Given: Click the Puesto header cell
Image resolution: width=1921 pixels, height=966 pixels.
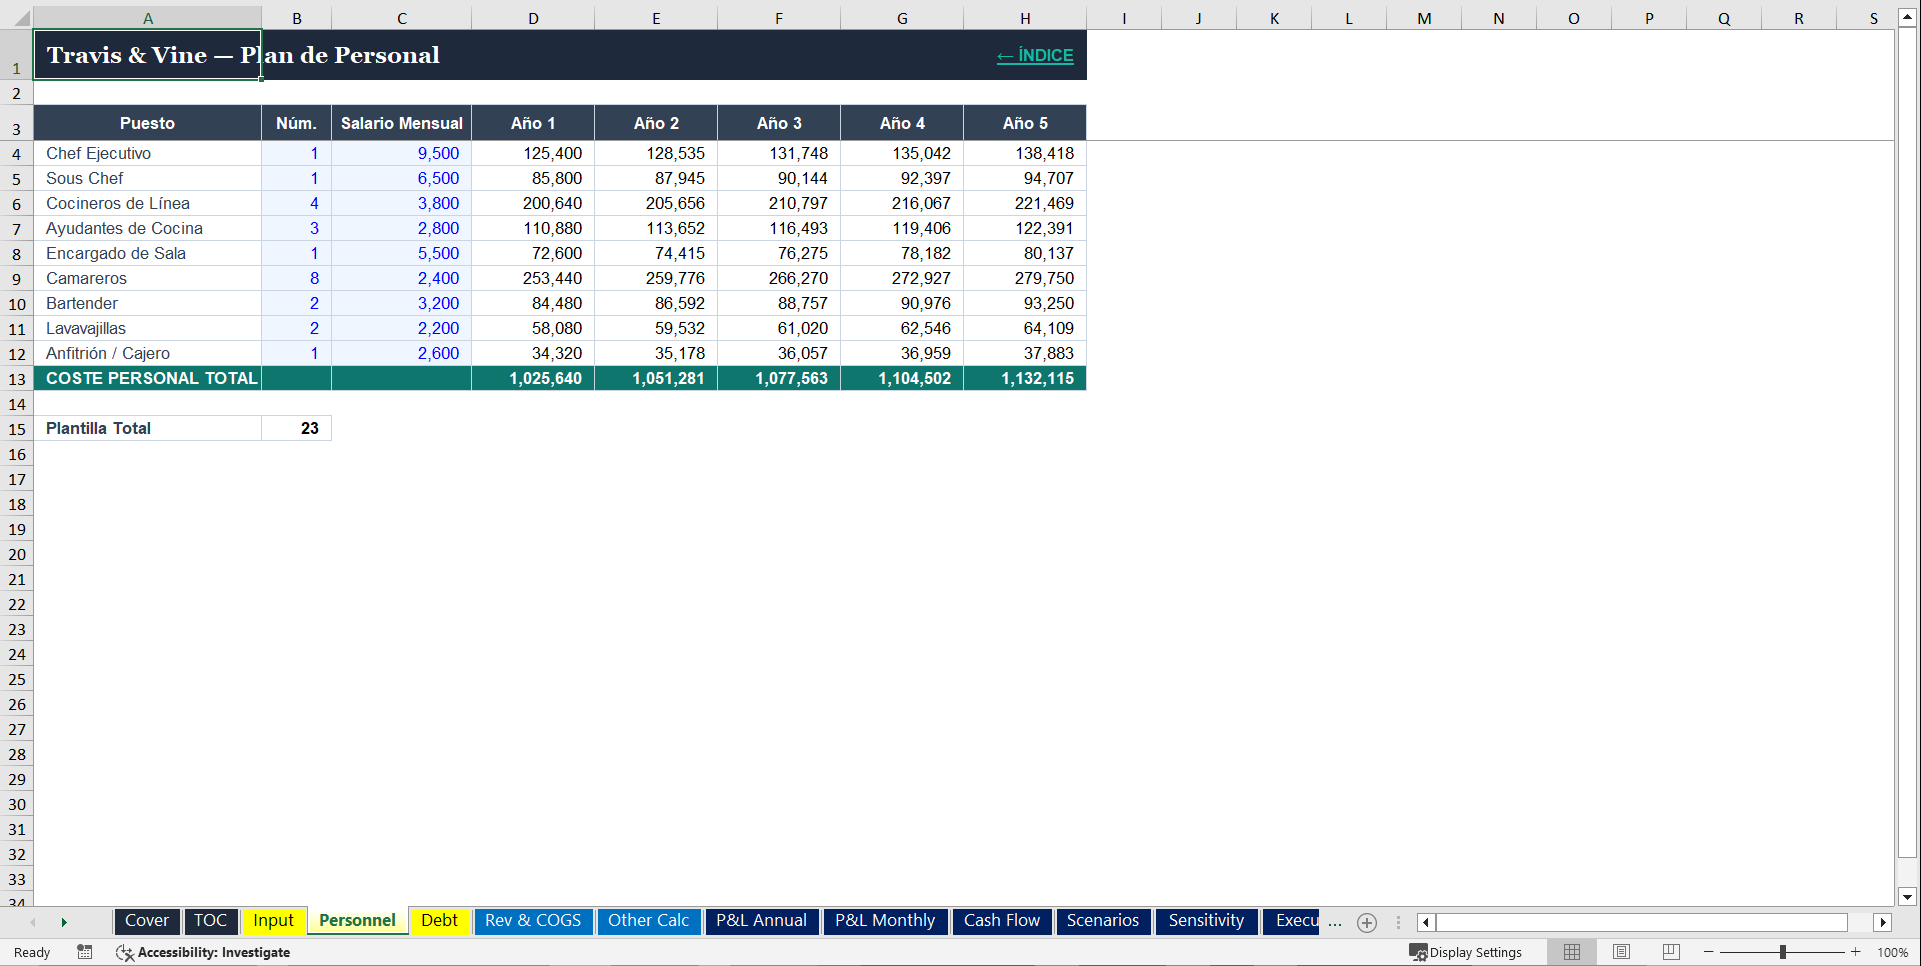Looking at the screenshot, I should (148, 123).
